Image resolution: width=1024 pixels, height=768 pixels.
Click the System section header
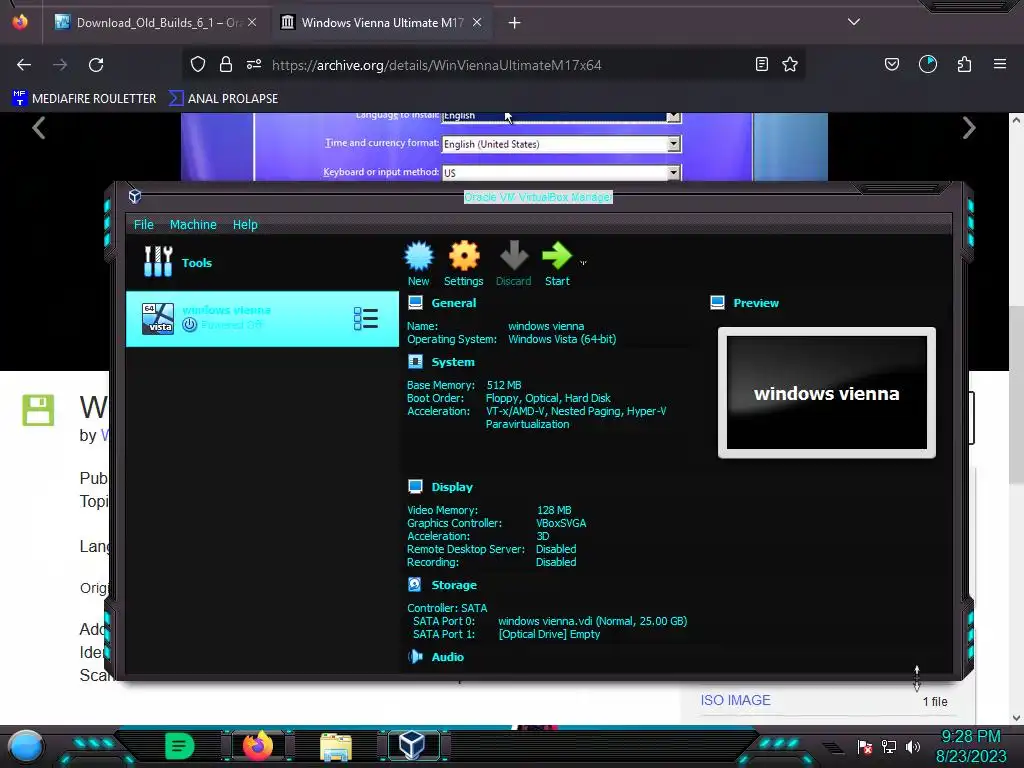coord(453,362)
